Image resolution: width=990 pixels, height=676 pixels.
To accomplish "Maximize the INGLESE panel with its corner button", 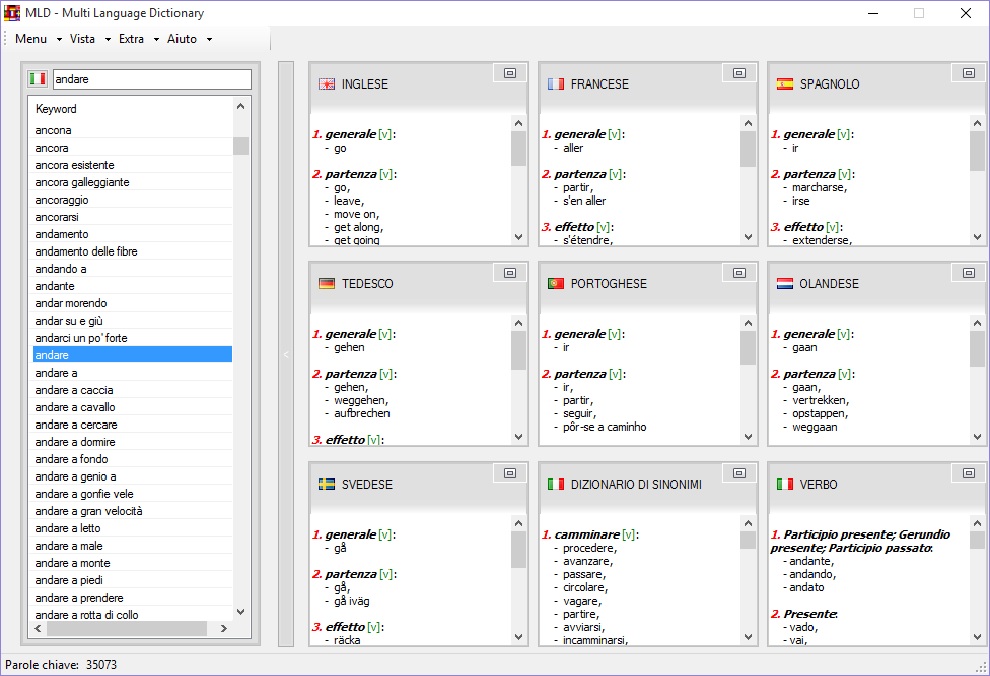I will [509, 73].
